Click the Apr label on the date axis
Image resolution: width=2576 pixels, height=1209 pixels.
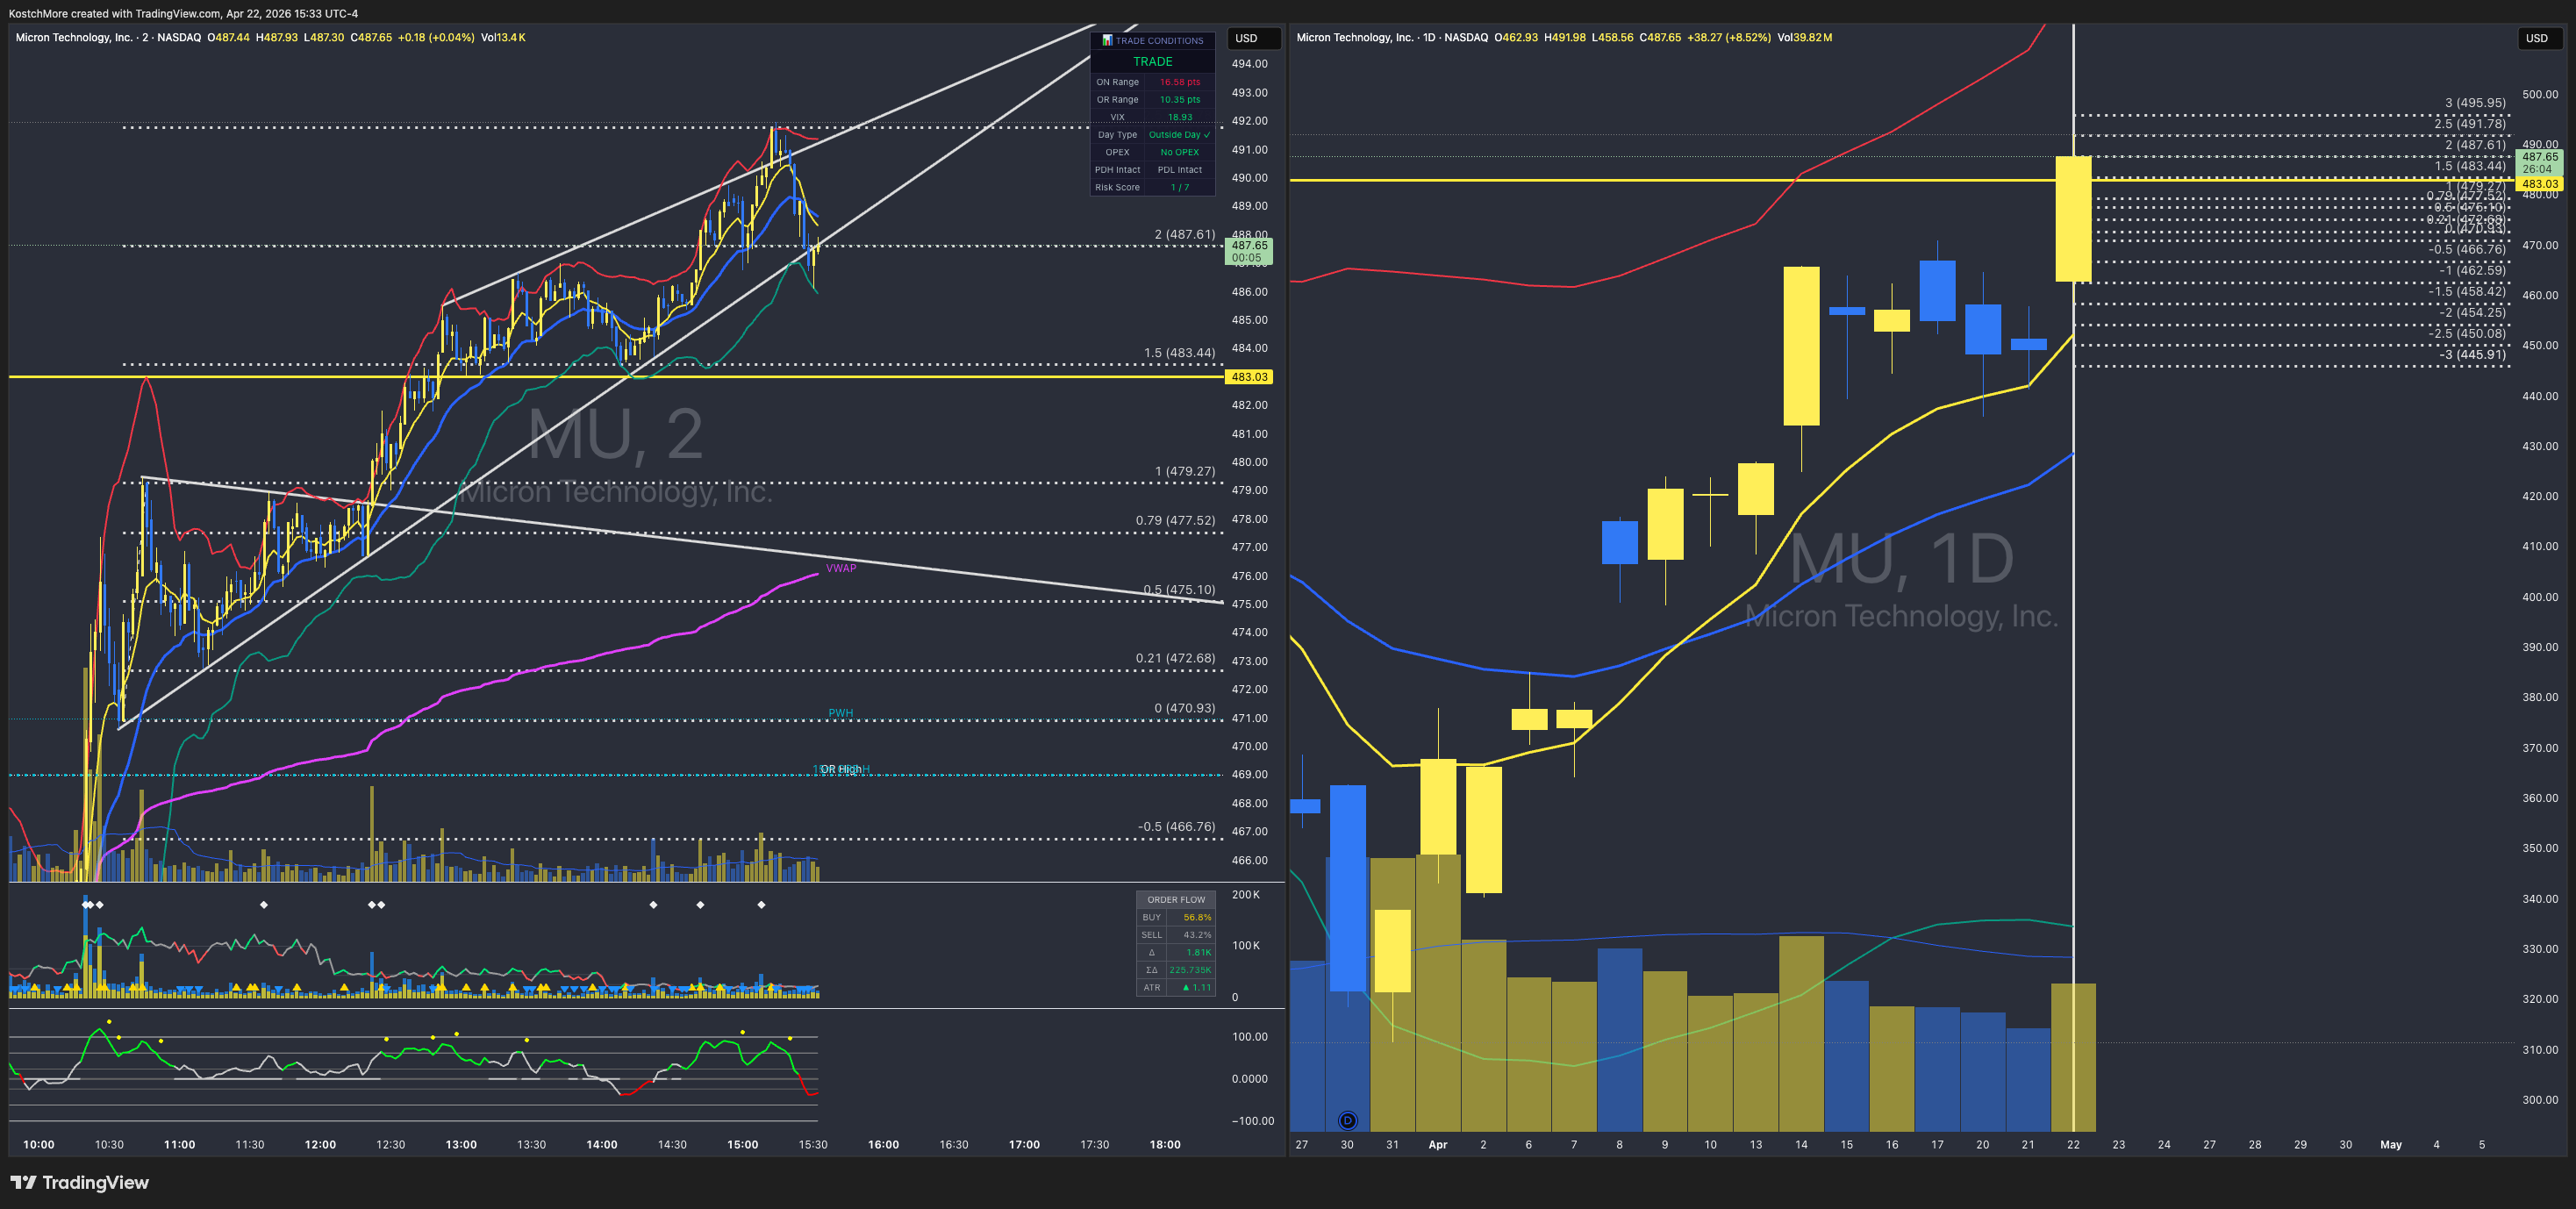(x=1437, y=1144)
